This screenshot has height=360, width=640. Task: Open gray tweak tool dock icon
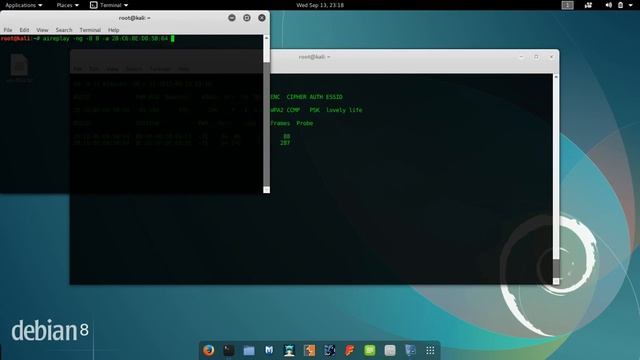coord(390,350)
